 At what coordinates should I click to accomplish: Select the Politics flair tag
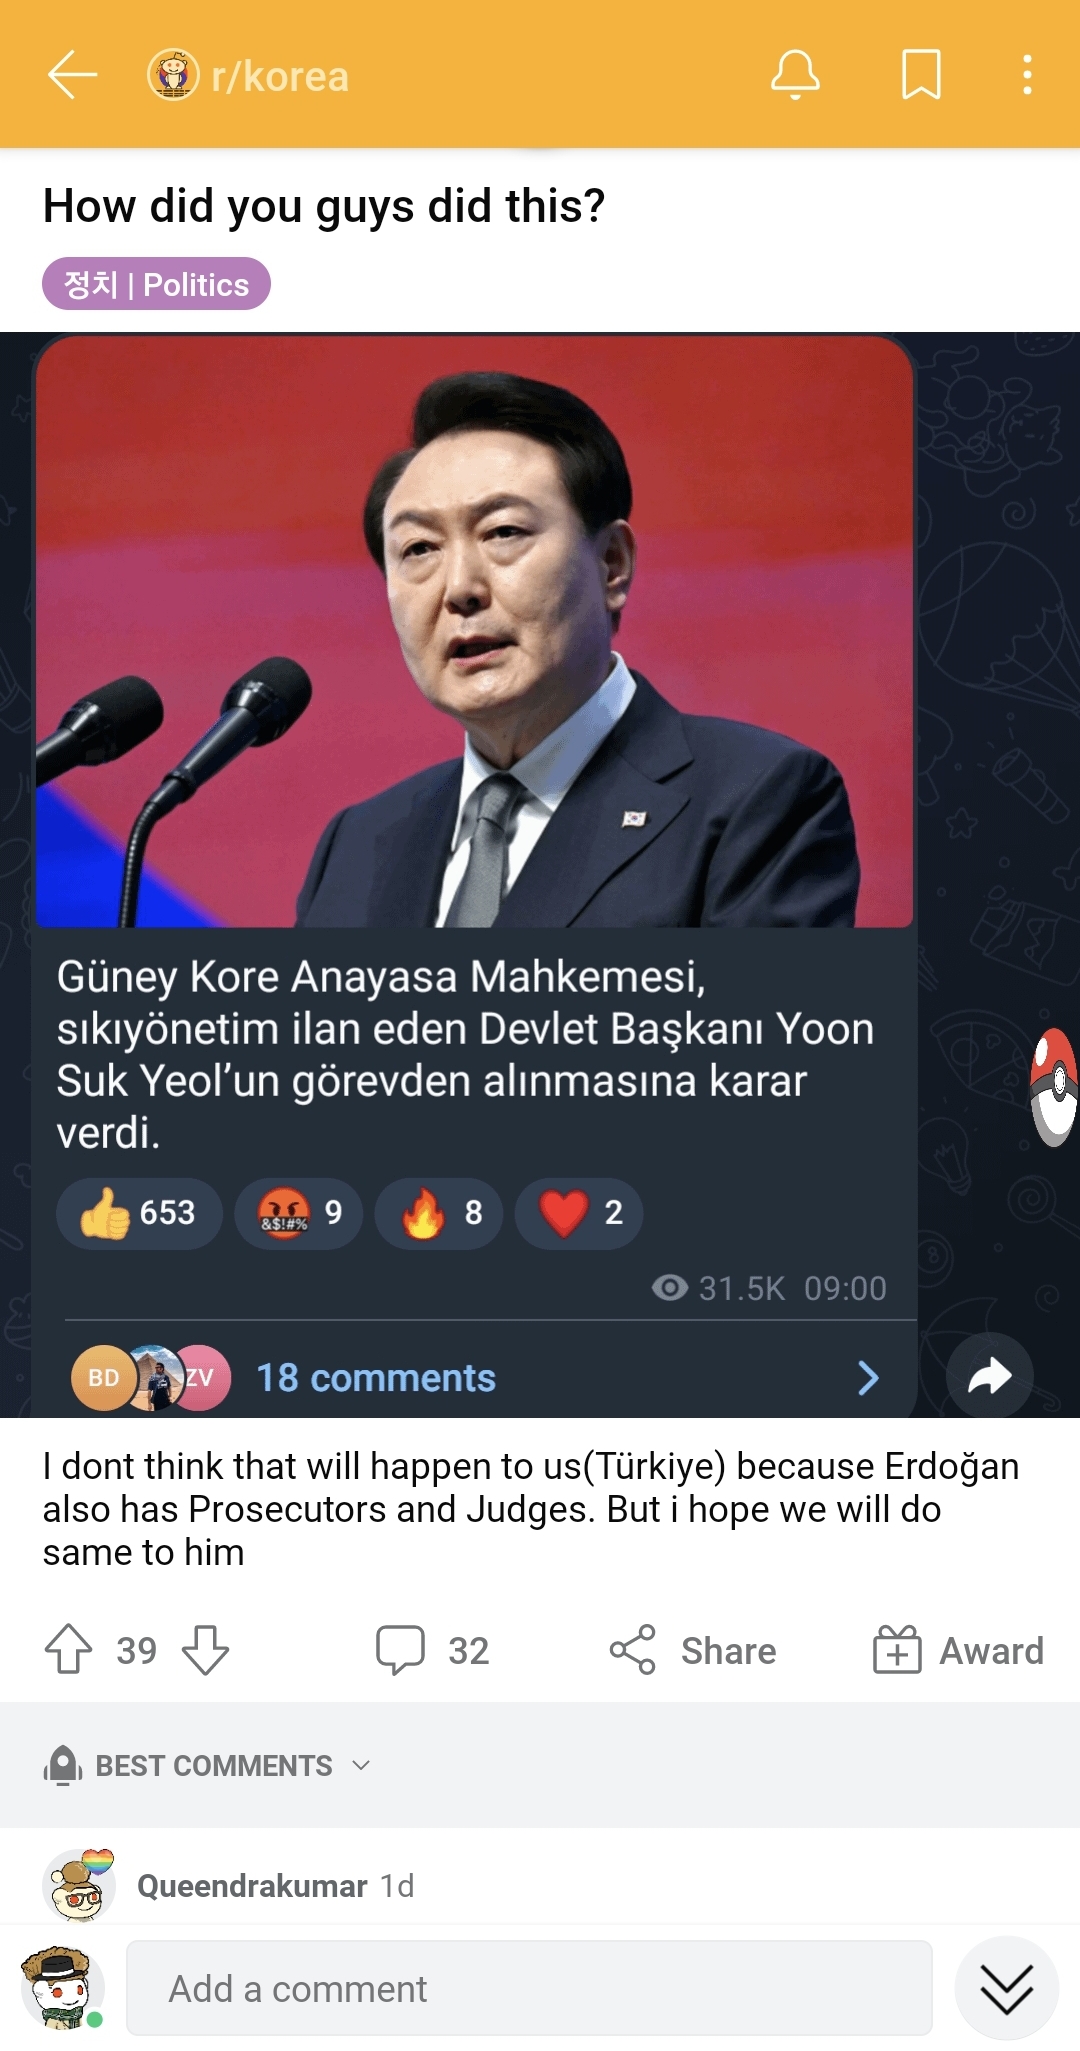point(156,284)
